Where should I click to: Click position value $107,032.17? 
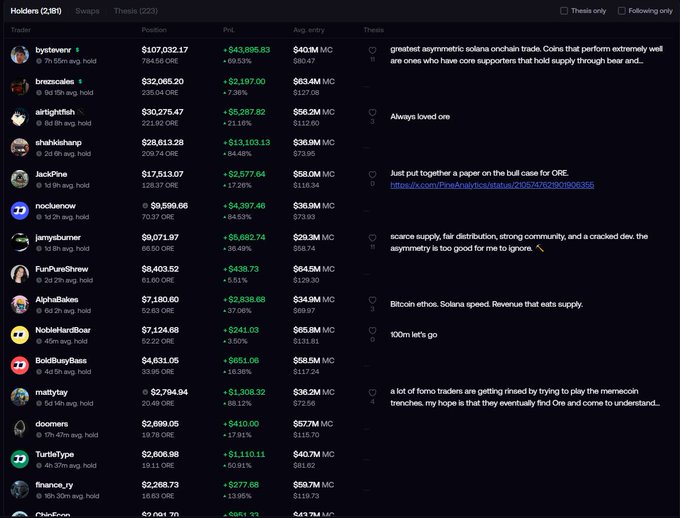click(x=165, y=50)
